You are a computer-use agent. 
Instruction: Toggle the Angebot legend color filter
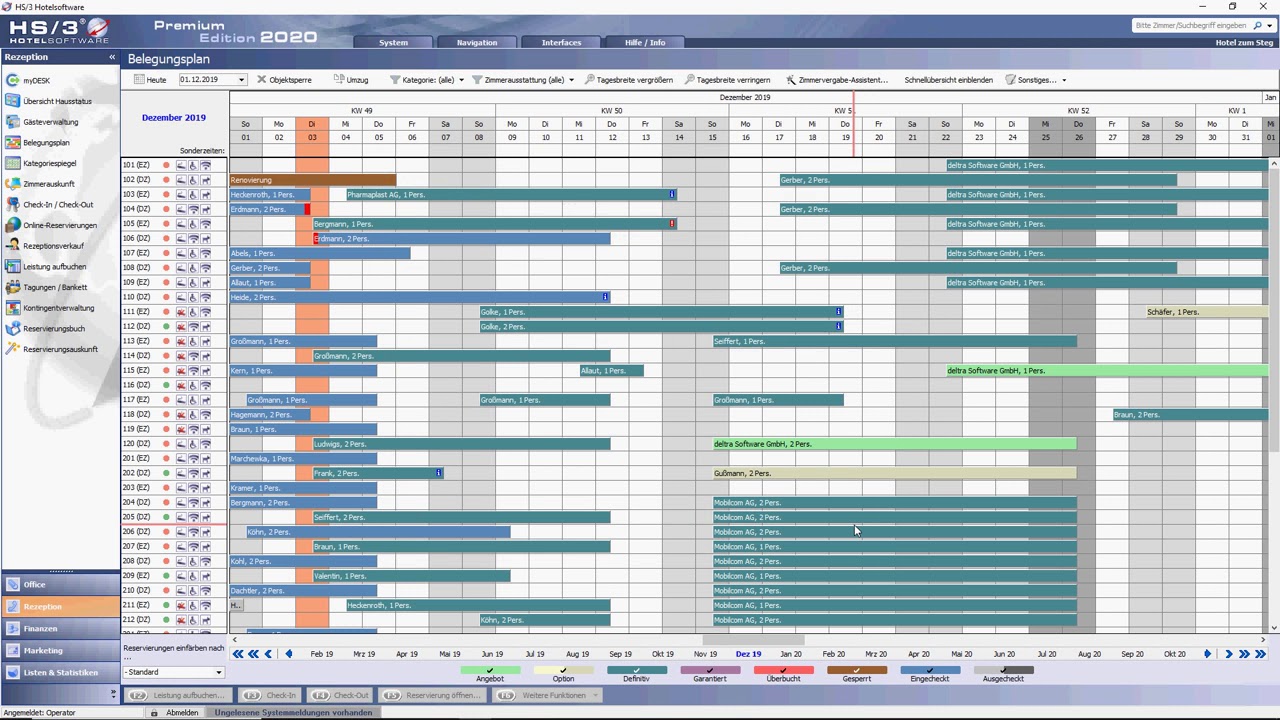click(490, 671)
